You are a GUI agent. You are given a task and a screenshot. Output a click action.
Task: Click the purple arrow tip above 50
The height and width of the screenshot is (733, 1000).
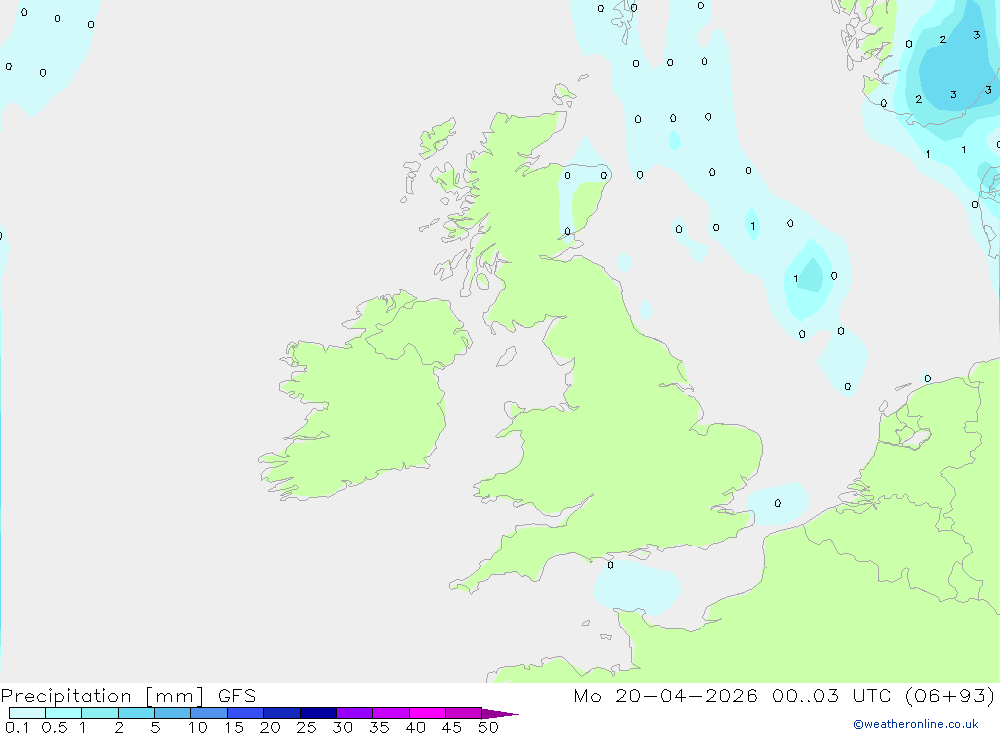(500, 713)
